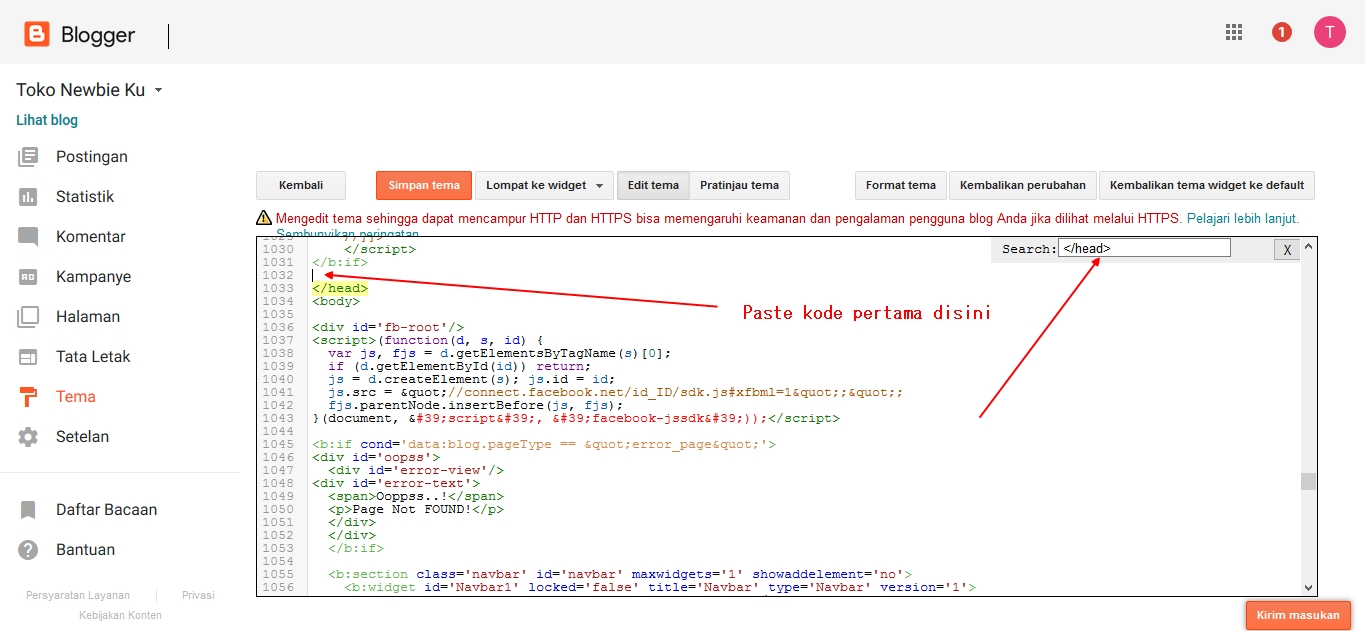The width and height of the screenshot is (1365, 631).
Task: Click the code editor scrollbar thumb
Action: [1308, 482]
